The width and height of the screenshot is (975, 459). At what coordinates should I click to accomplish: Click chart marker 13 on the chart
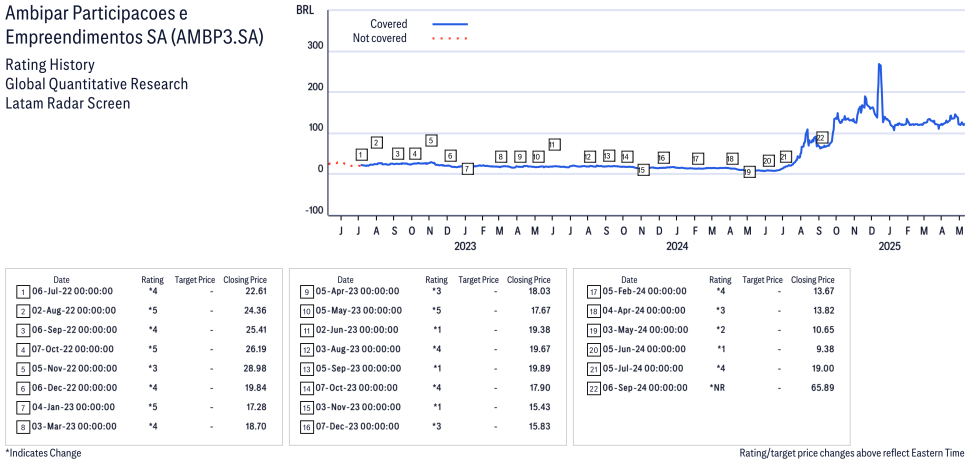pos(609,155)
